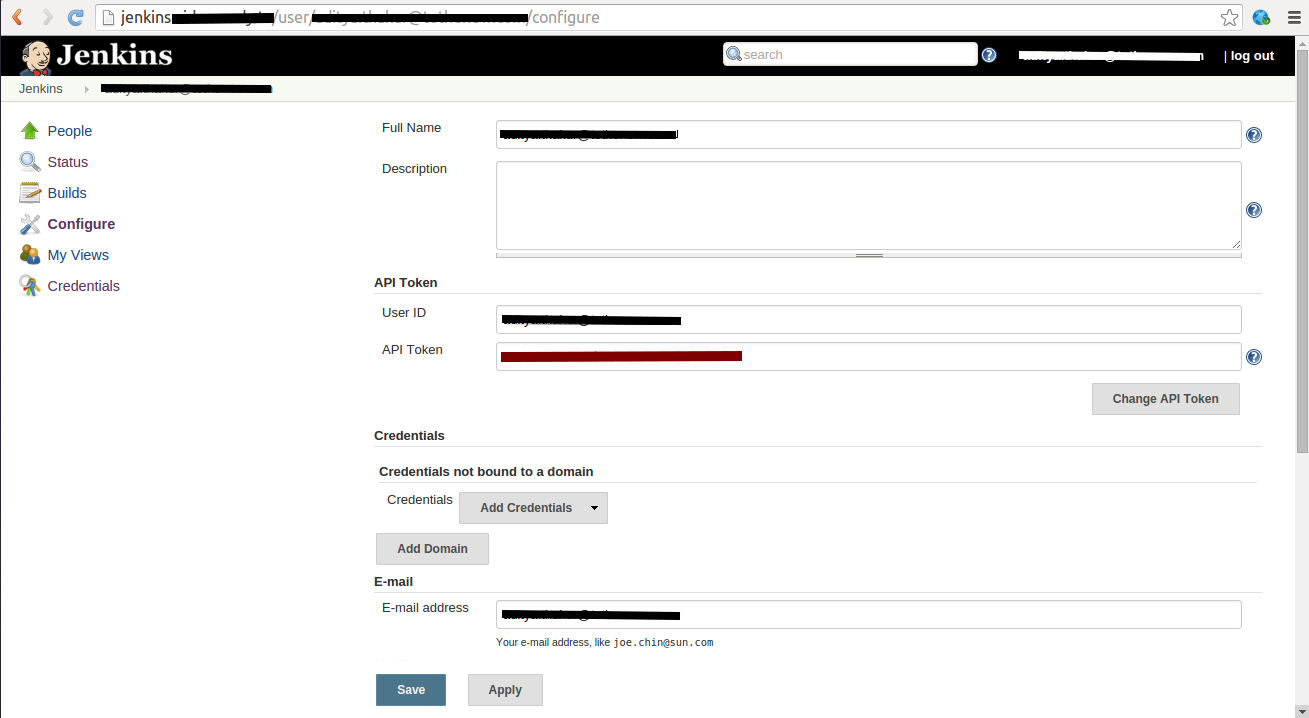Click the Jenkins header title
This screenshot has height=718, width=1309.
point(114,55)
